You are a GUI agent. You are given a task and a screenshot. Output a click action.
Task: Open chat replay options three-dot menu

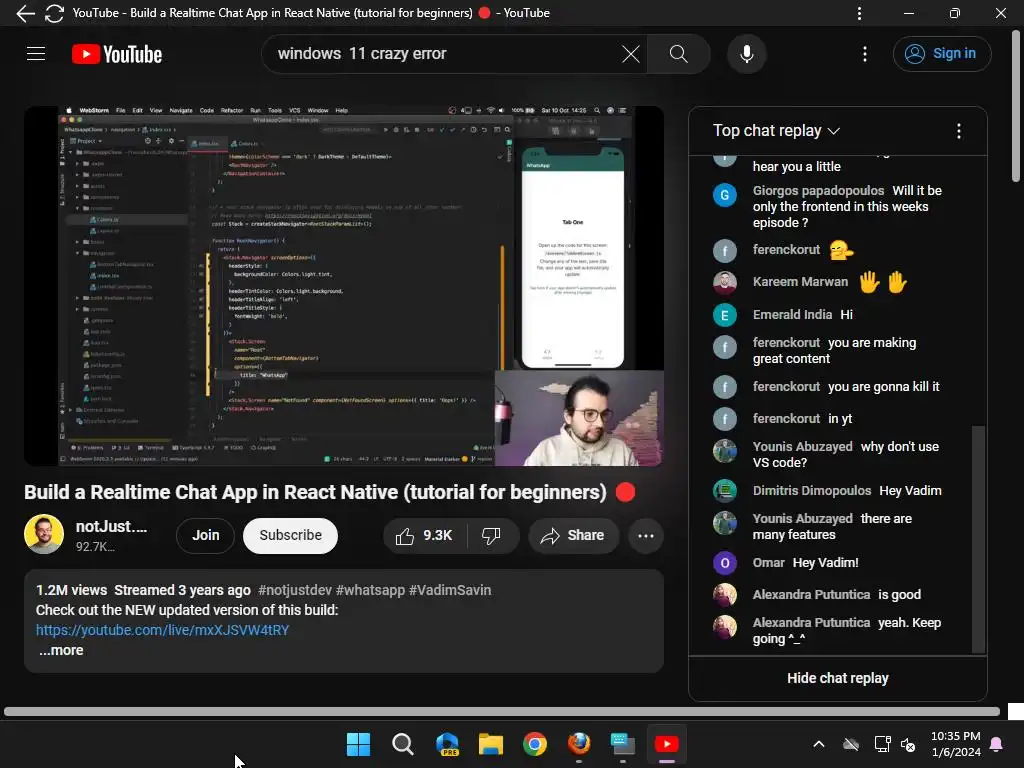click(x=958, y=131)
